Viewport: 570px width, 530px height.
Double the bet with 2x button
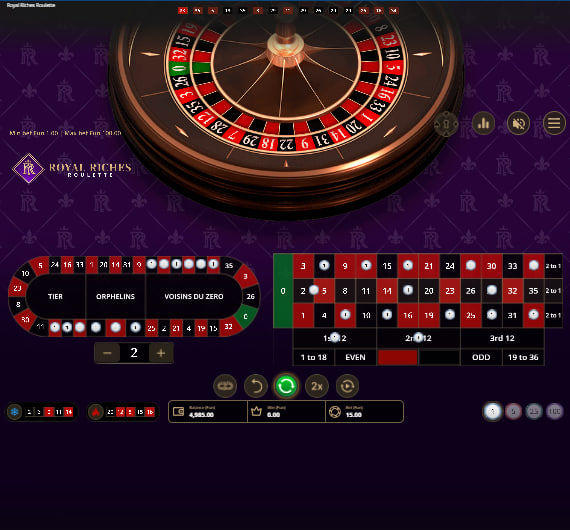(x=317, y=386)
